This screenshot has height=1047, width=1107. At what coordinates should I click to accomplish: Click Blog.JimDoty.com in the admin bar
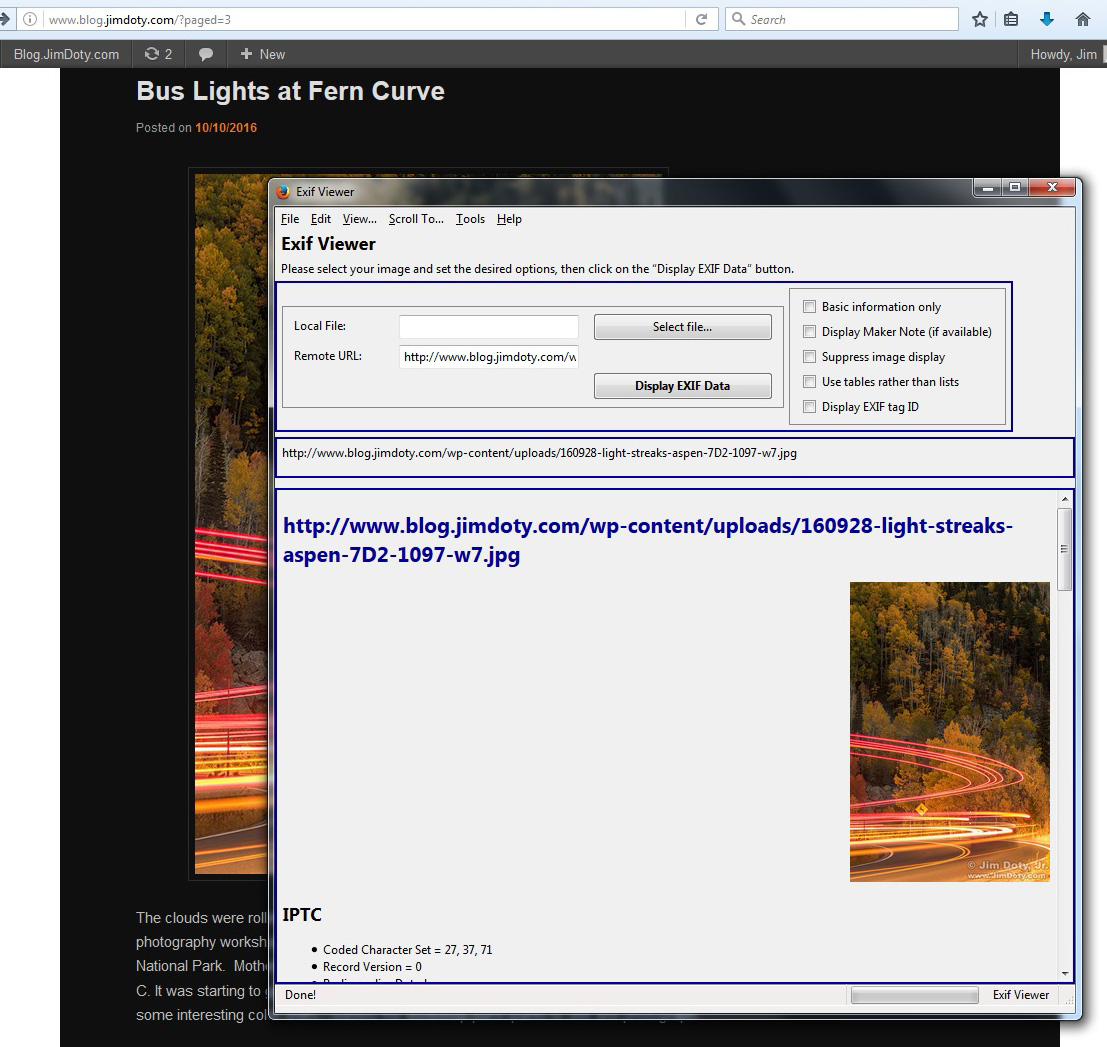(66, 54)
